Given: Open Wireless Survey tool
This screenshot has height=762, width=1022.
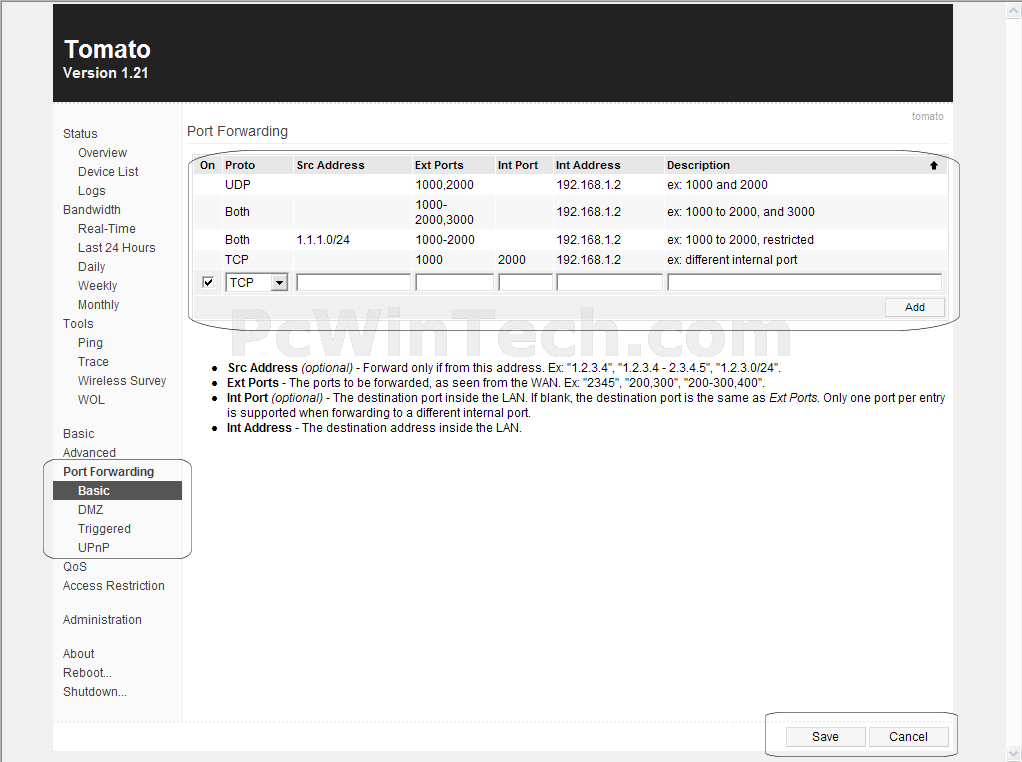Looking at the screenshot, I should click(122, 381).
